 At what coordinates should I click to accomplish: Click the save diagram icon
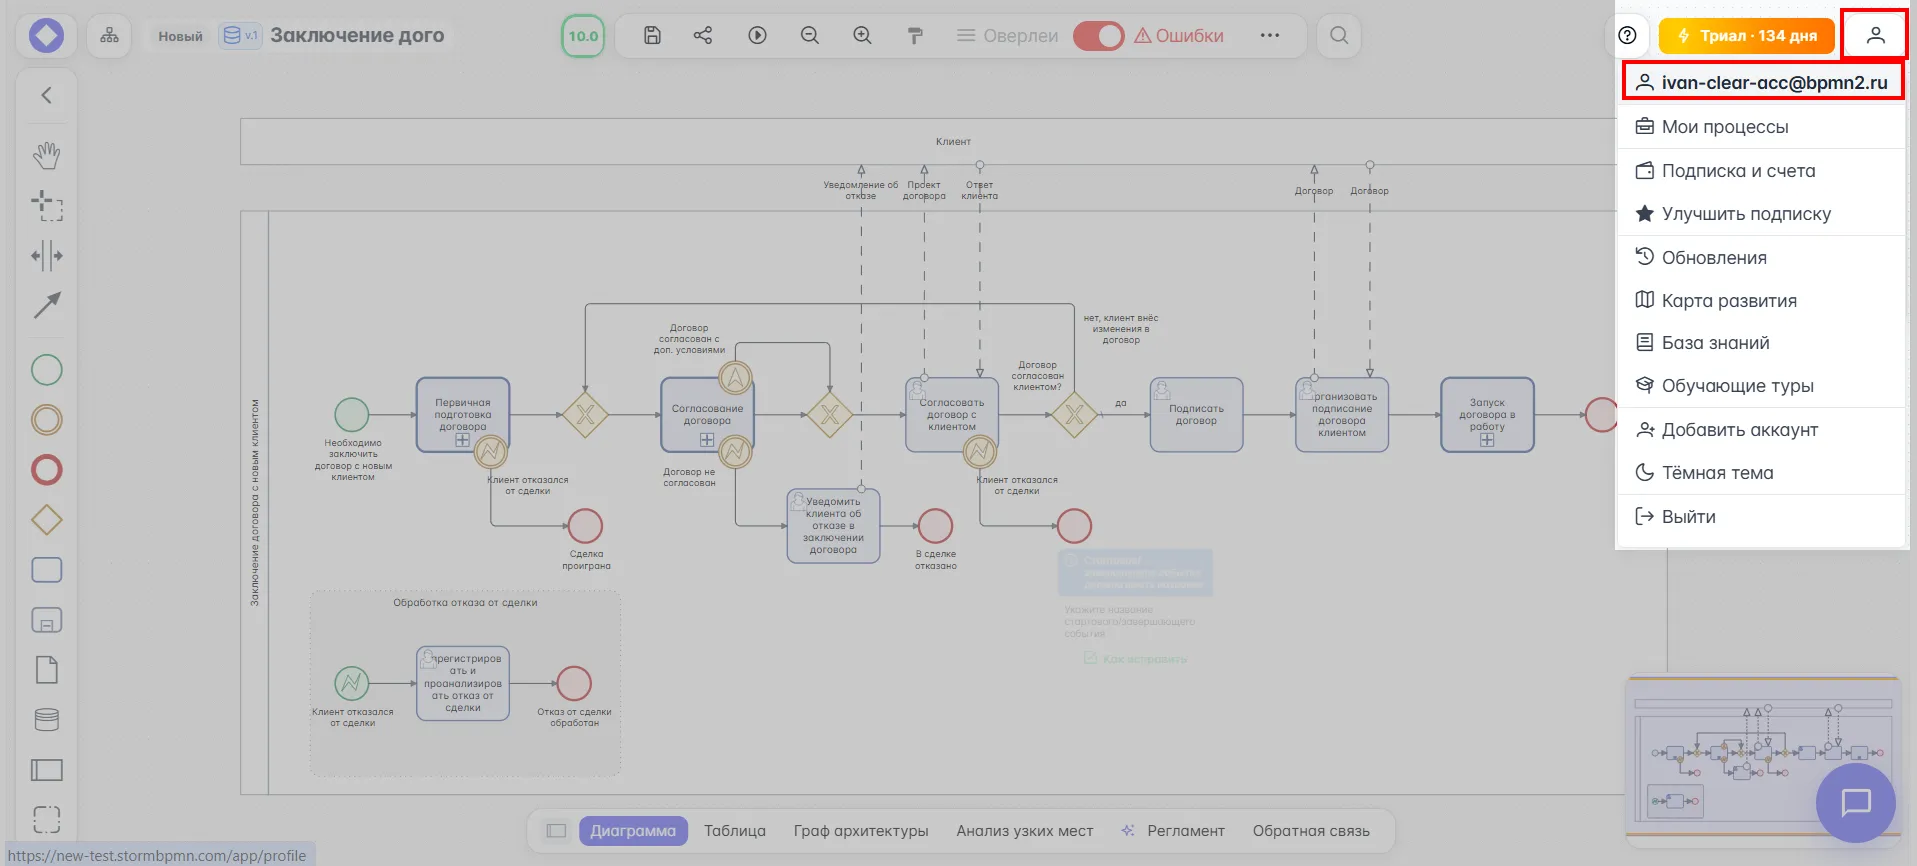pyautogui.click(x=652, y=36)
